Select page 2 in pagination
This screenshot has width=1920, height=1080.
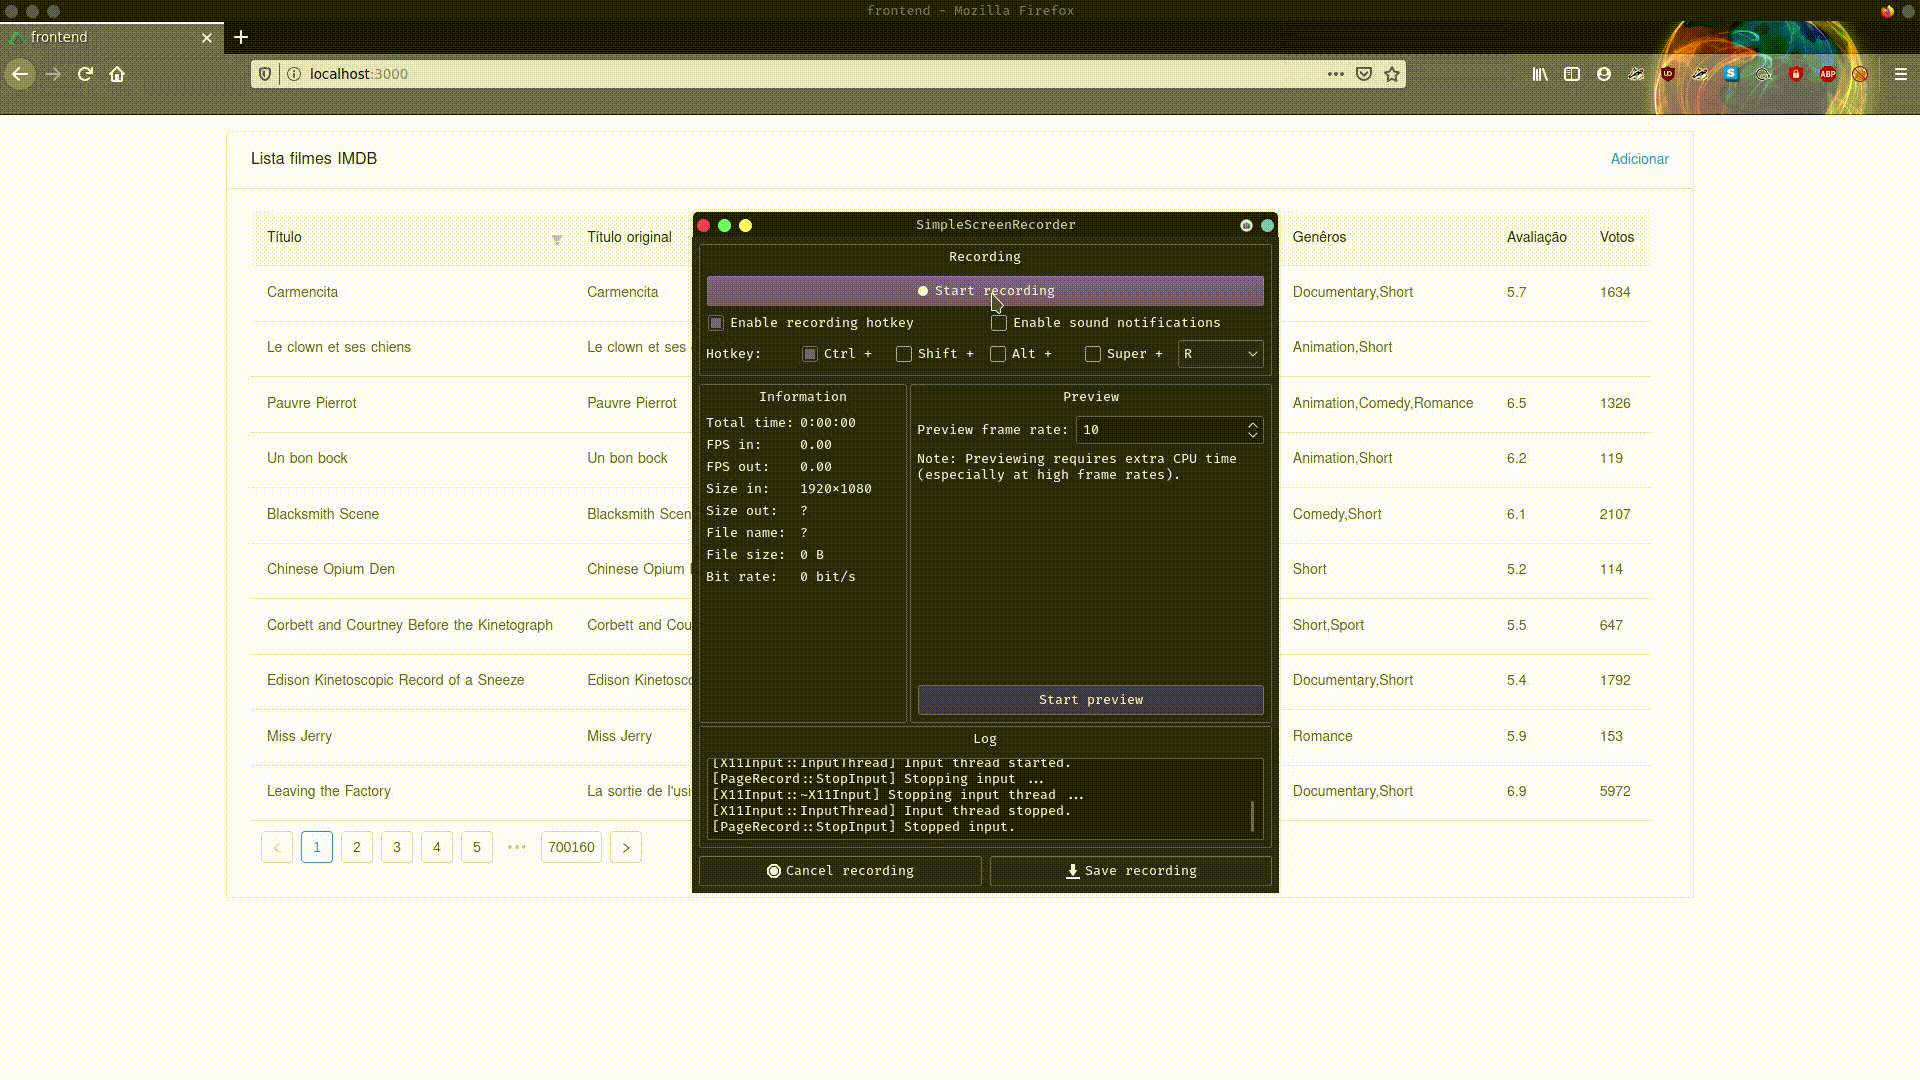click(356, 845)
